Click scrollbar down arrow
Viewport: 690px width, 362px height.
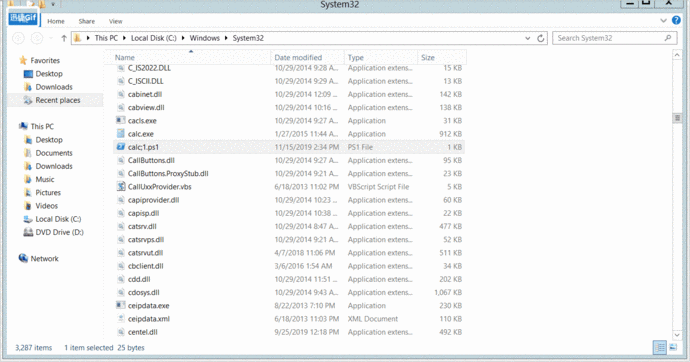coord(677,335)
